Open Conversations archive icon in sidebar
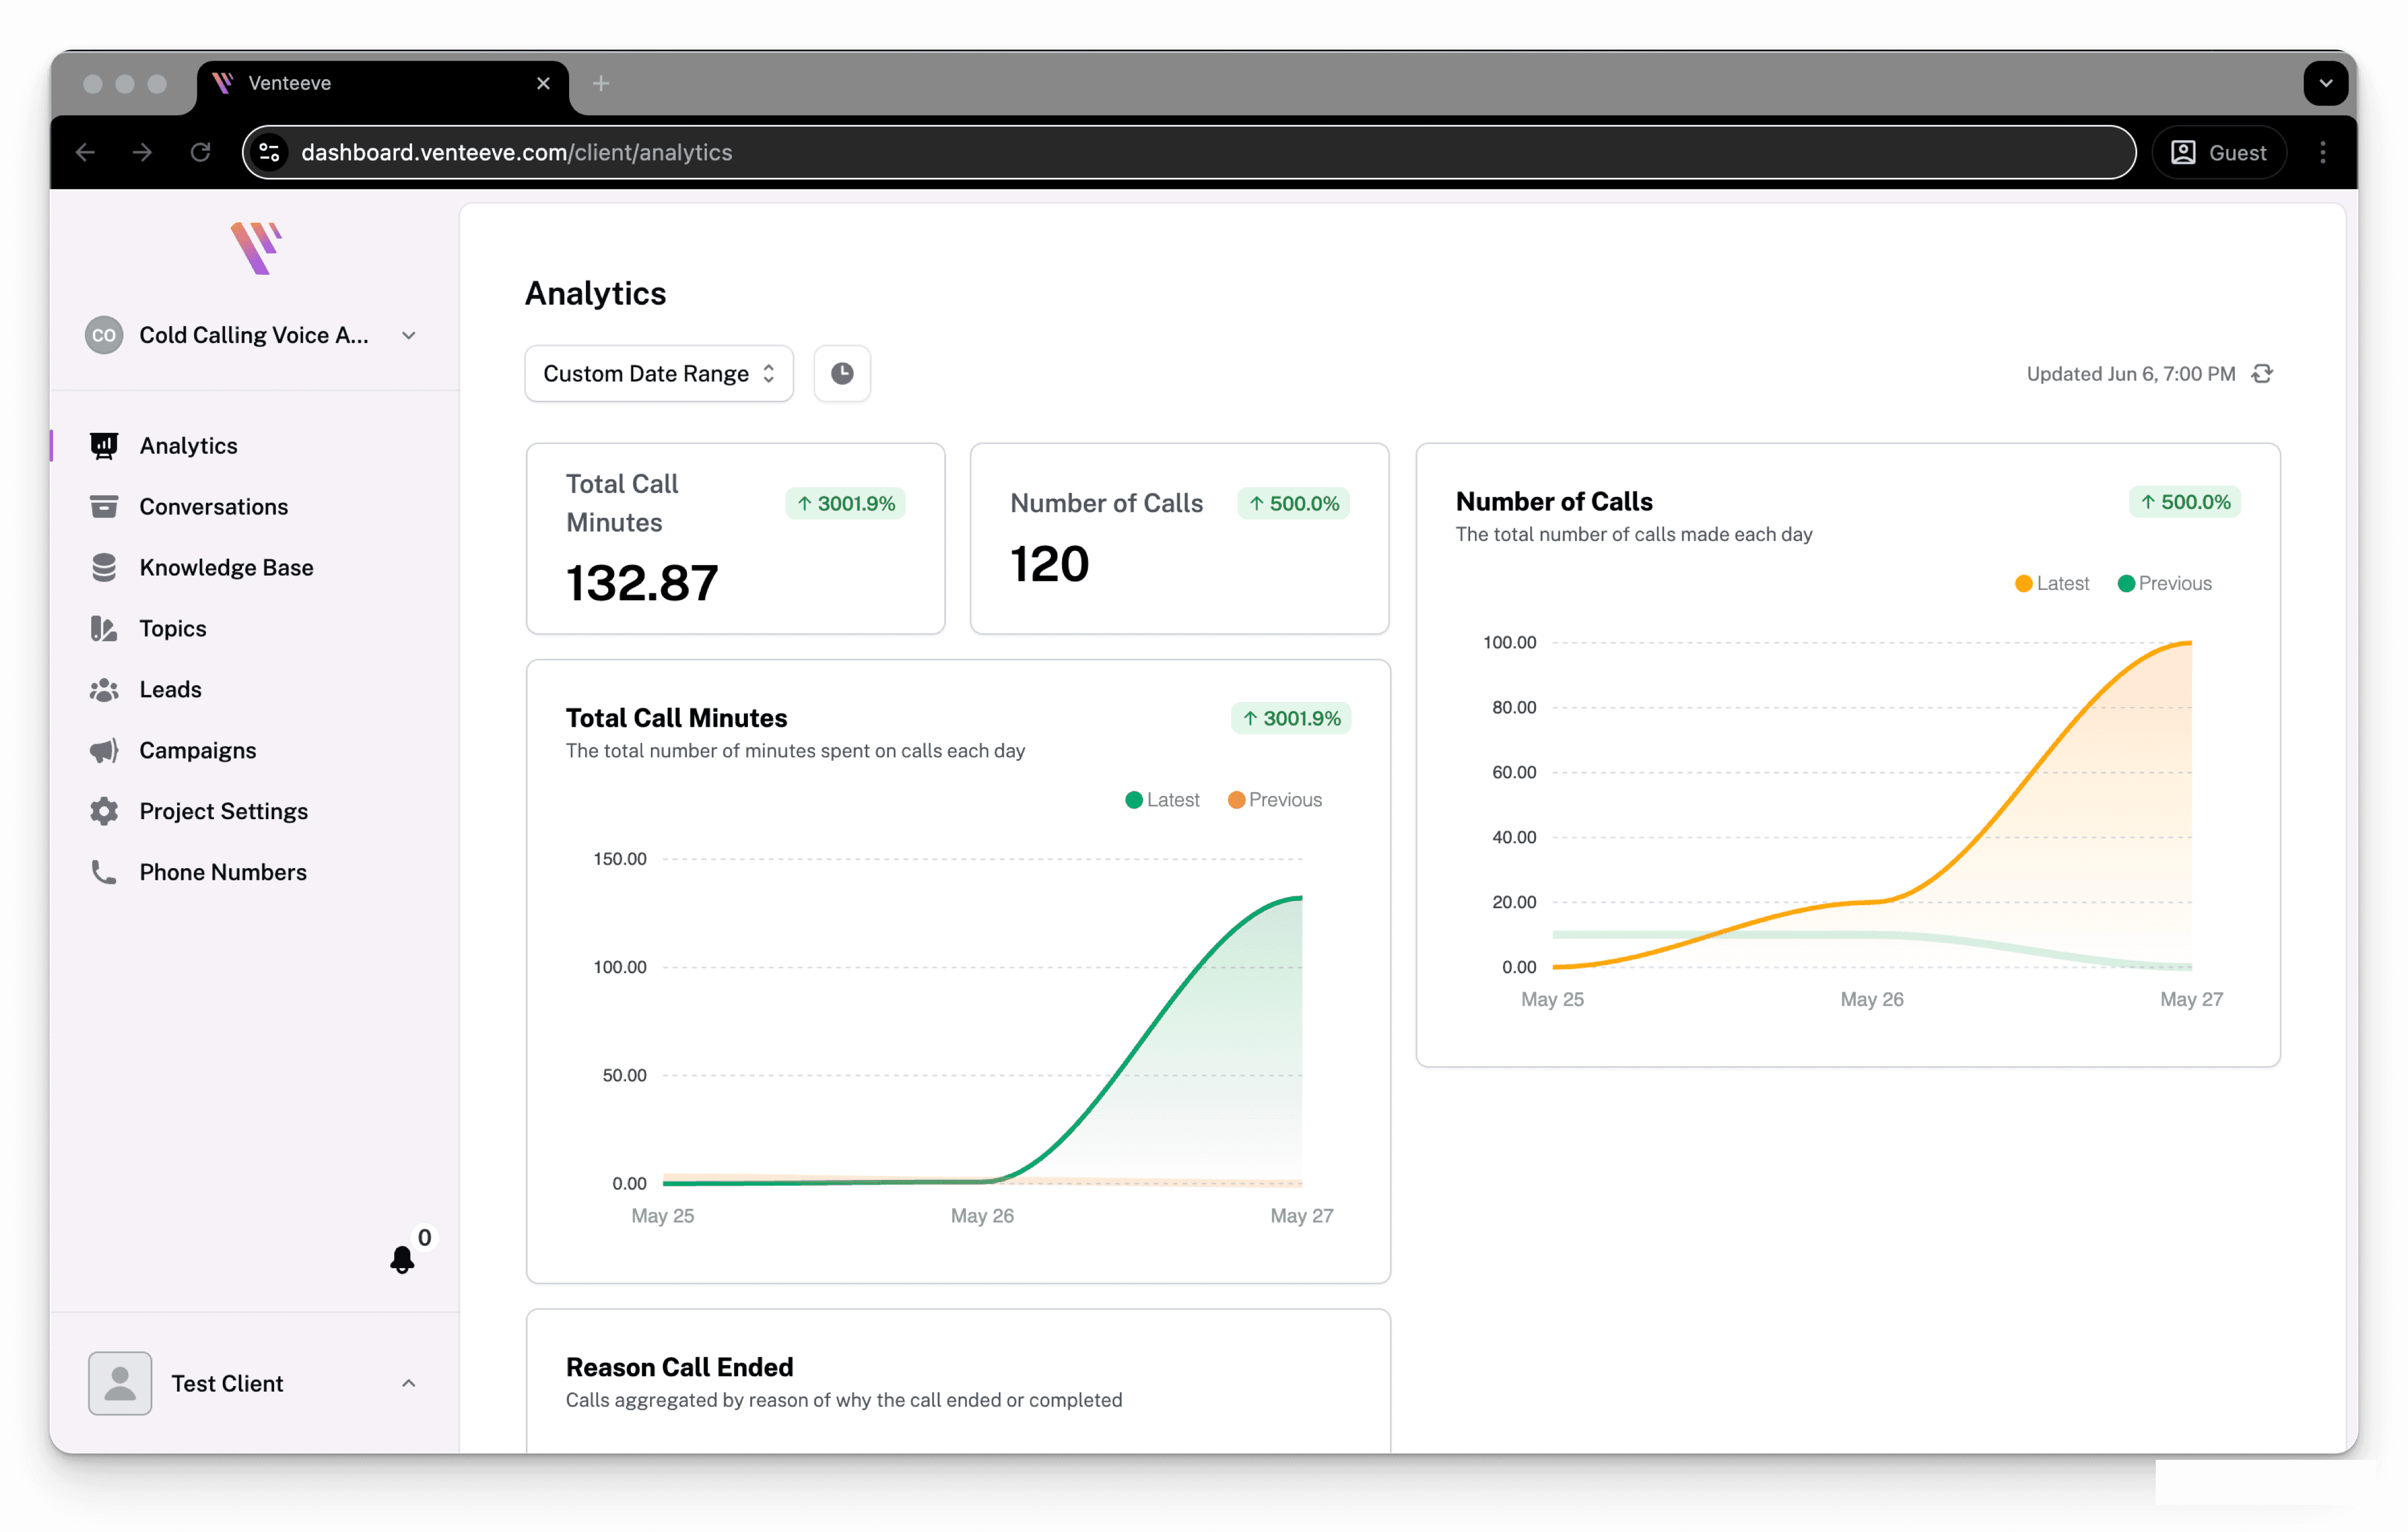This screenshot has height=1532, width=2408. [x=104, y=507]
